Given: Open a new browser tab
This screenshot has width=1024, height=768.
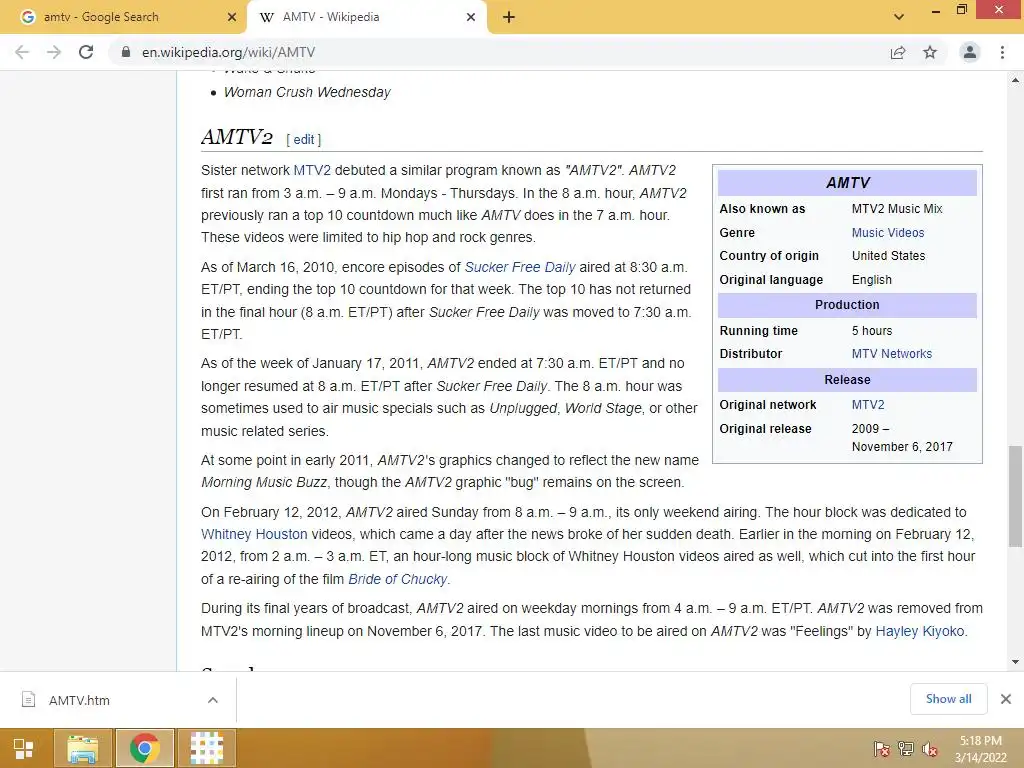Looking at the screenshot, I should [x=509, y=18].
